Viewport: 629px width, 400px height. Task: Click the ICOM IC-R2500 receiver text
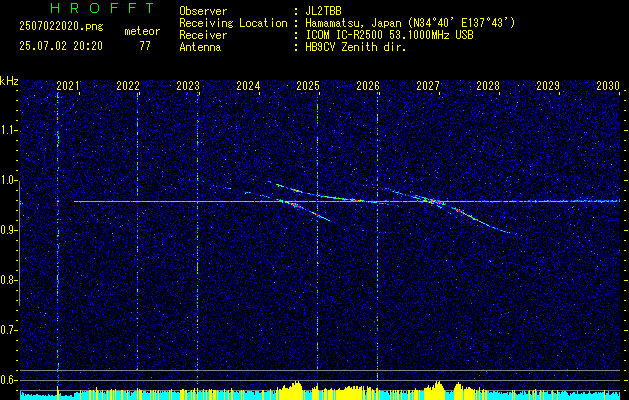point(389,35)
